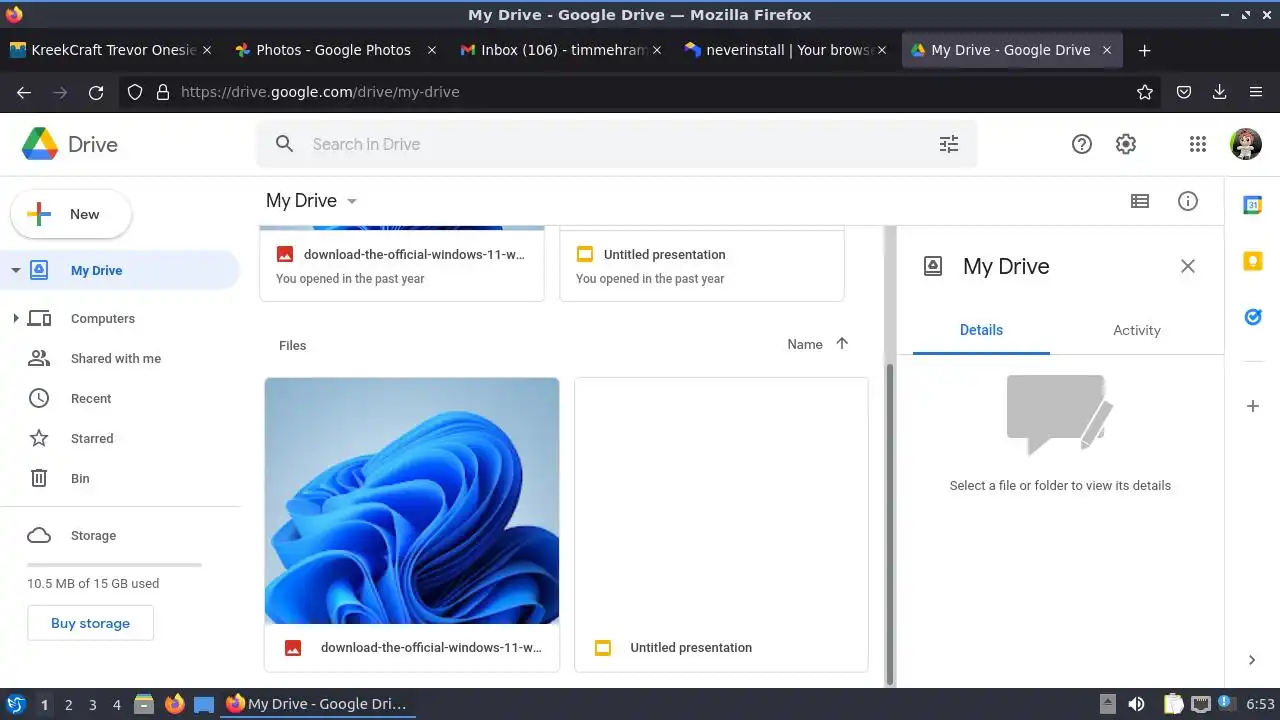Expand Computers tree in sidebar
The height and width of the screenshot is (720, 1280).
click(15, 318)
